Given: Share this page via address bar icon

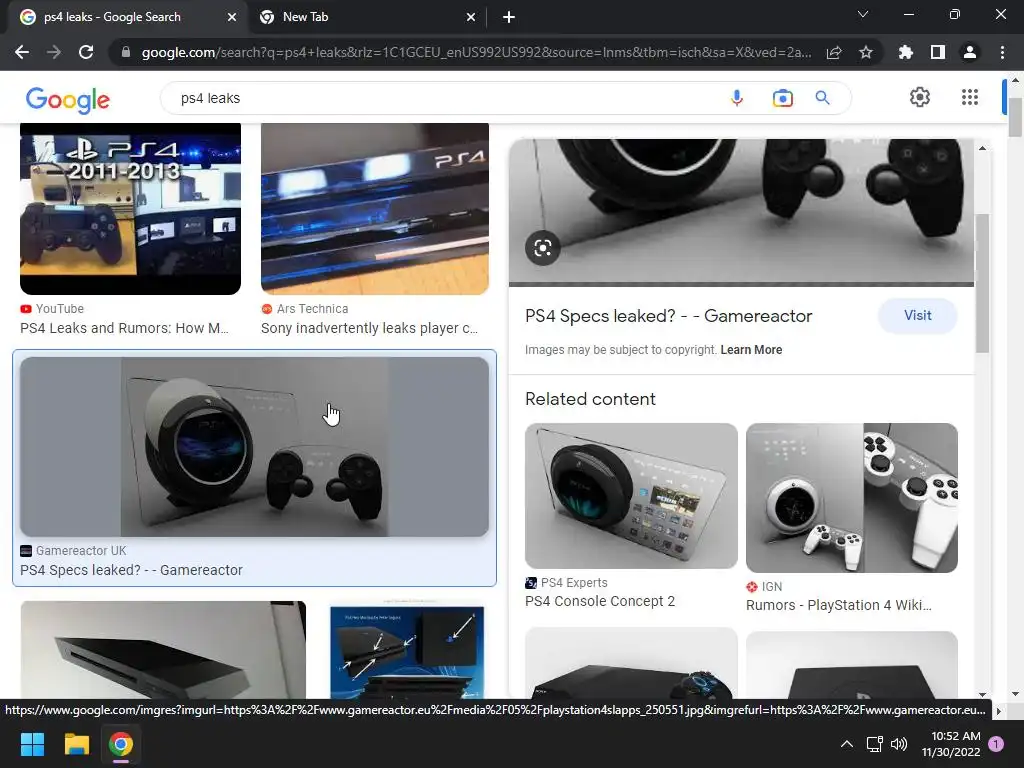Looking at the screenshot, I should tap(834, 52).
